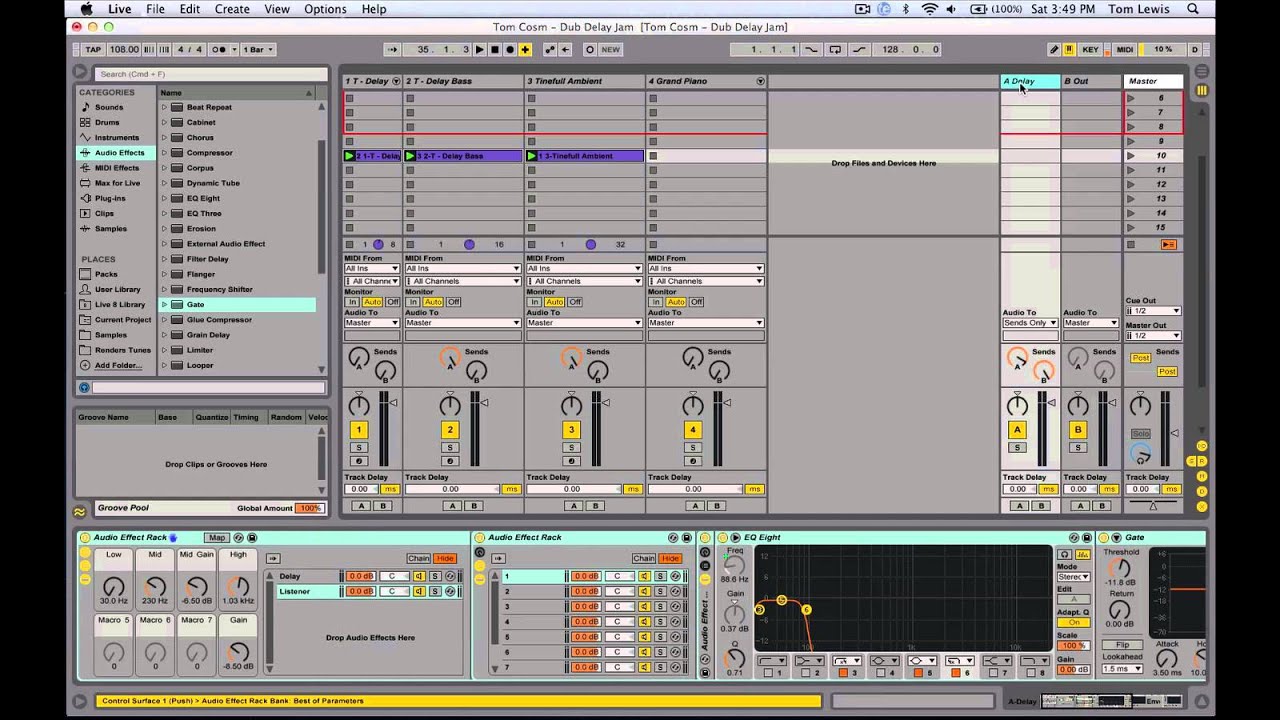
Task: Click the Map button on Audio Effect Rack
Action: pyautogui.click(x=216, y=538)
